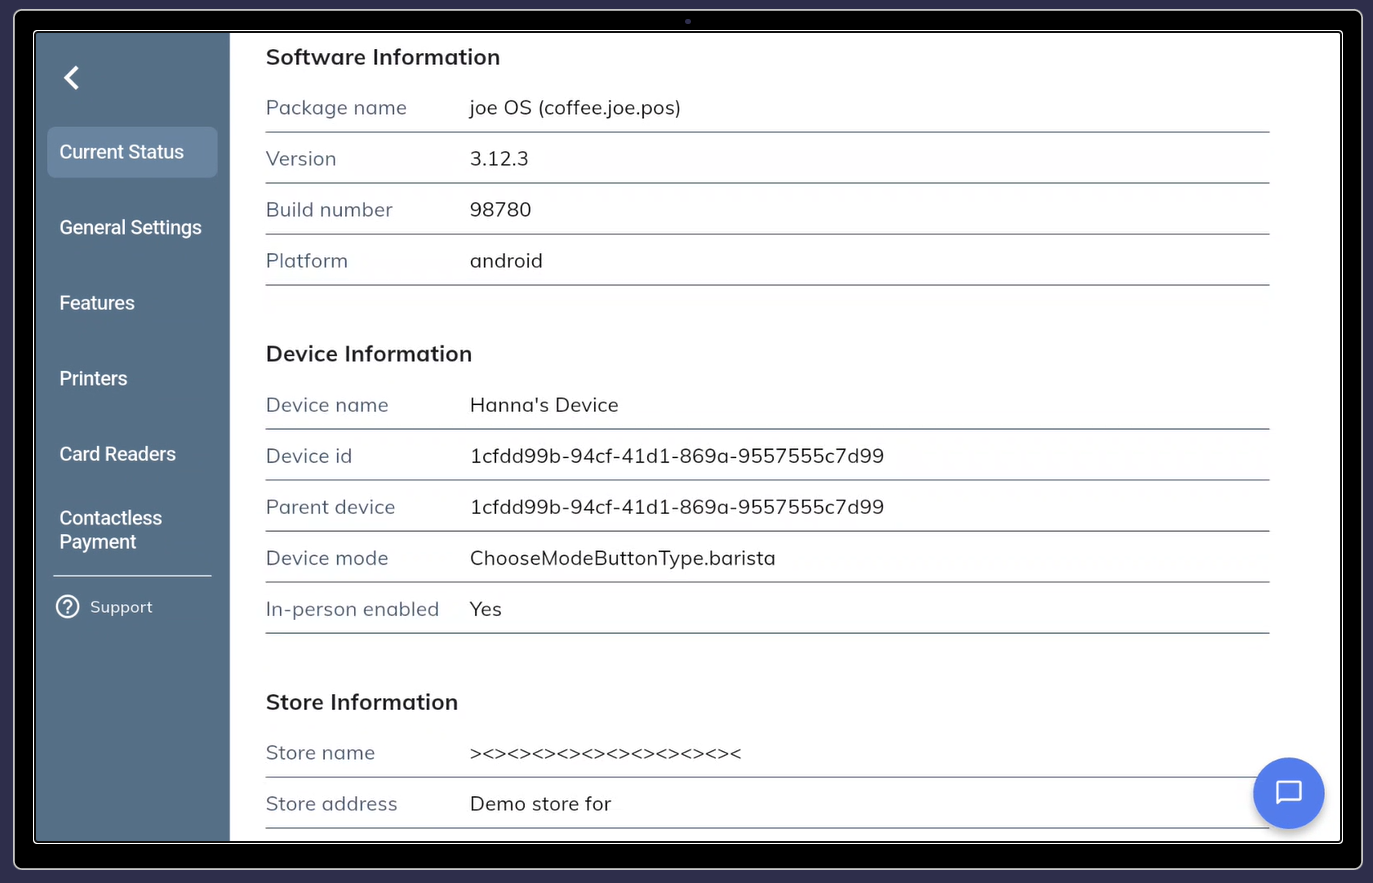1373x883 pixels.
Task: Click the package name value joe OS (coffee.joe.pos)
Action: click(575, 108)
